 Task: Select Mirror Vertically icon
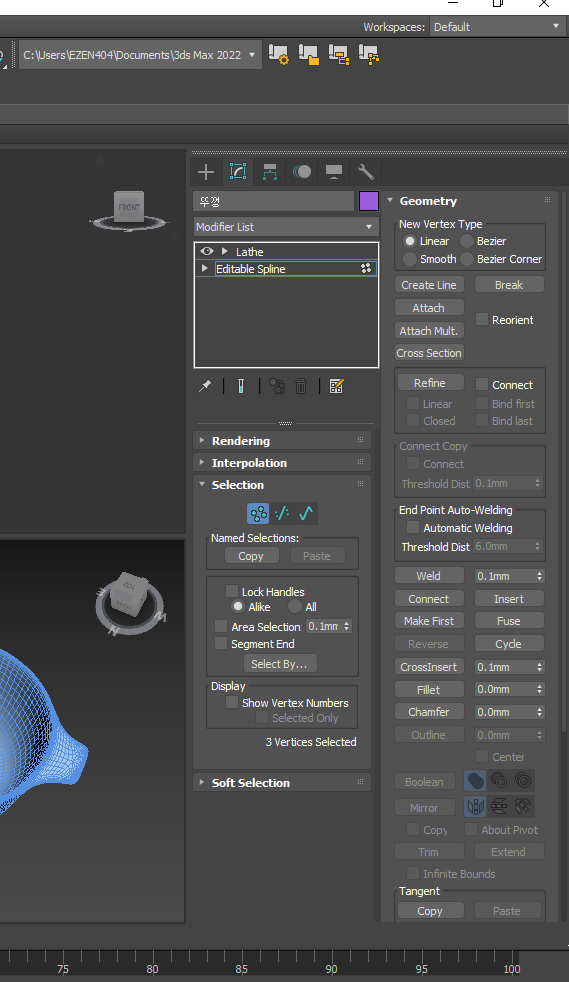point(499,807)
